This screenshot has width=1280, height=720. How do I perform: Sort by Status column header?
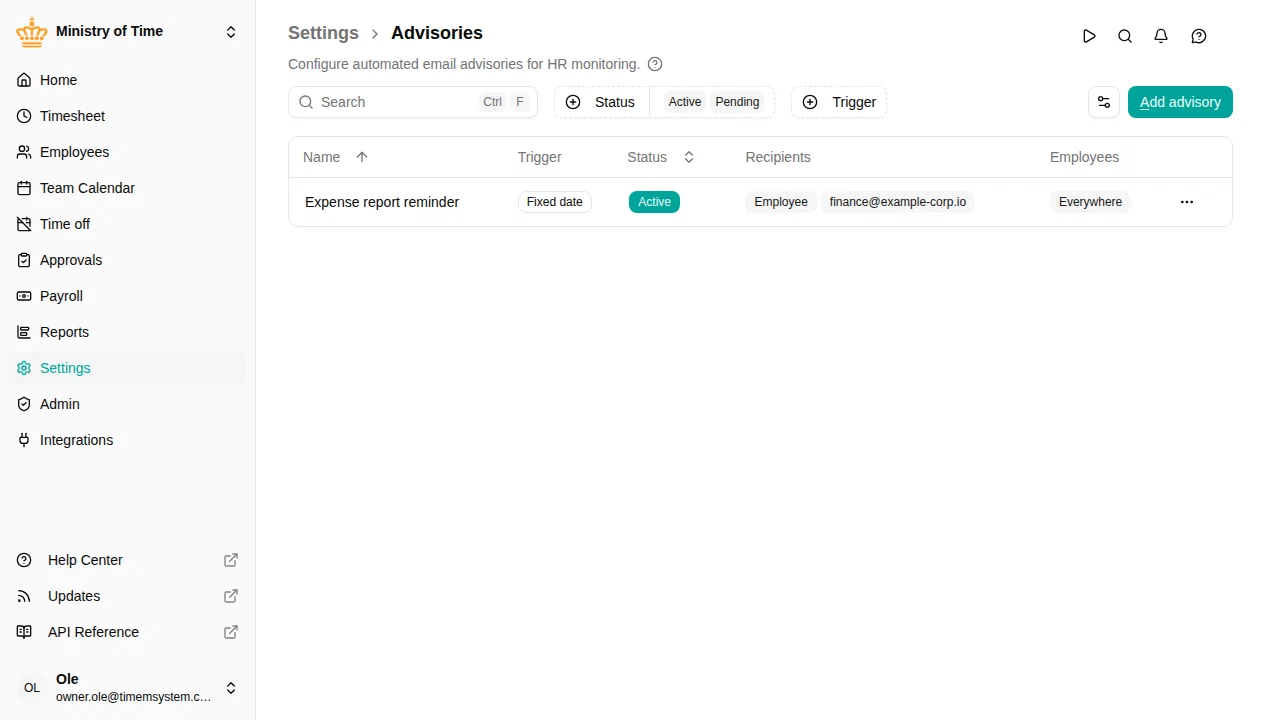661,157
